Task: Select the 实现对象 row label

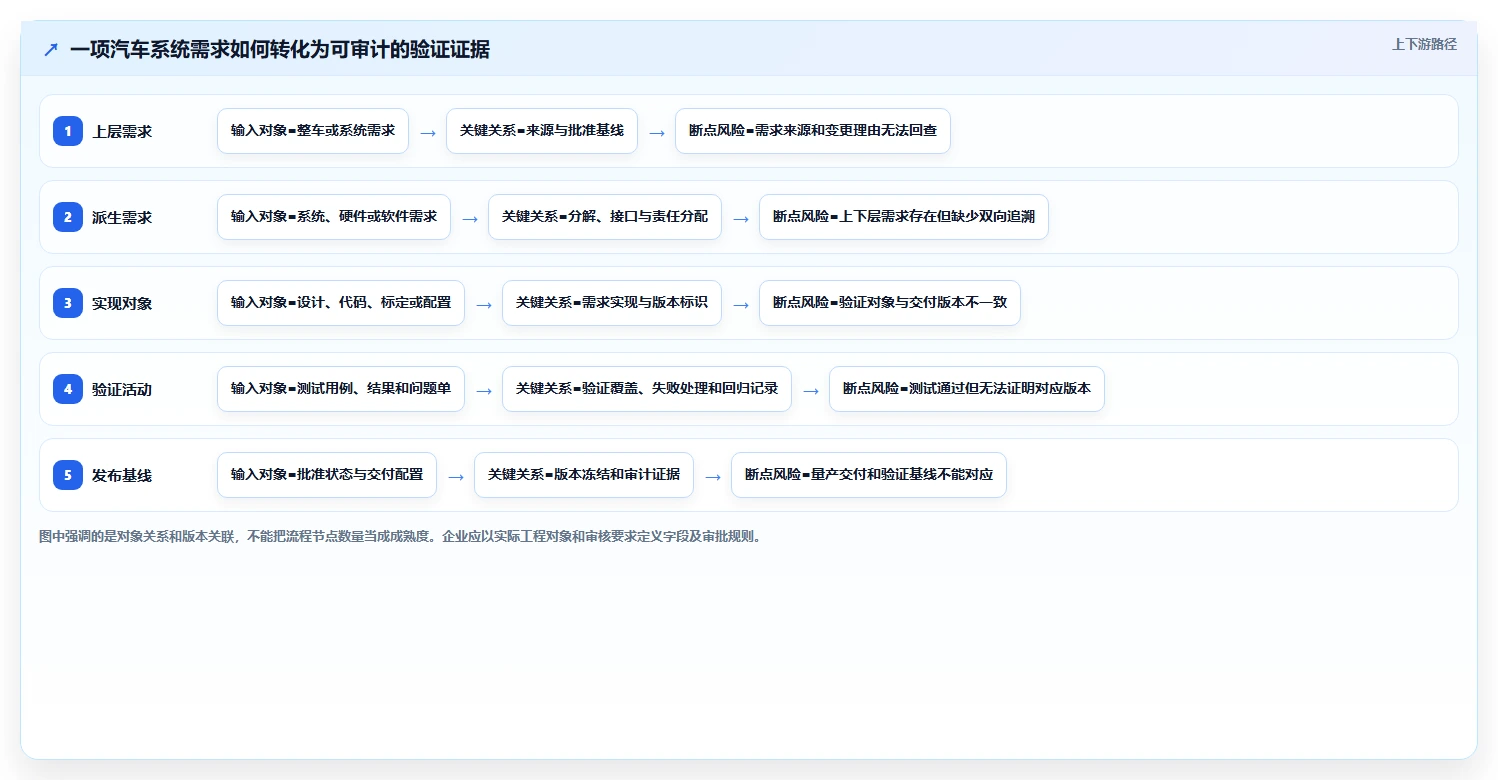Action: (x=122, y=303)
